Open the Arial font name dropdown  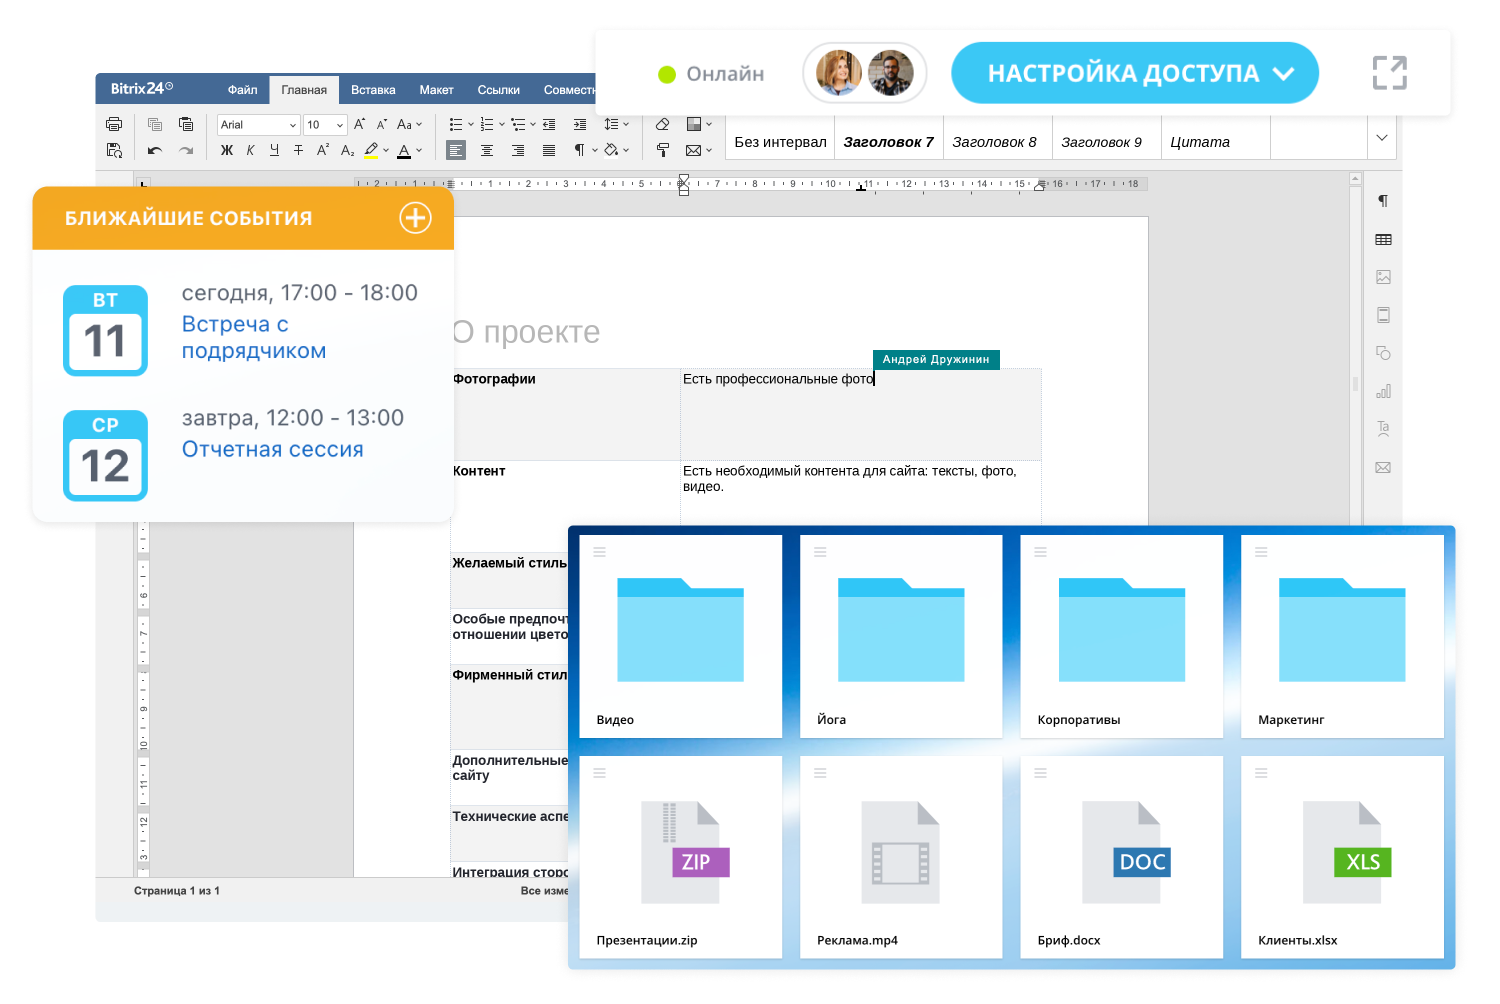(258, 125)
